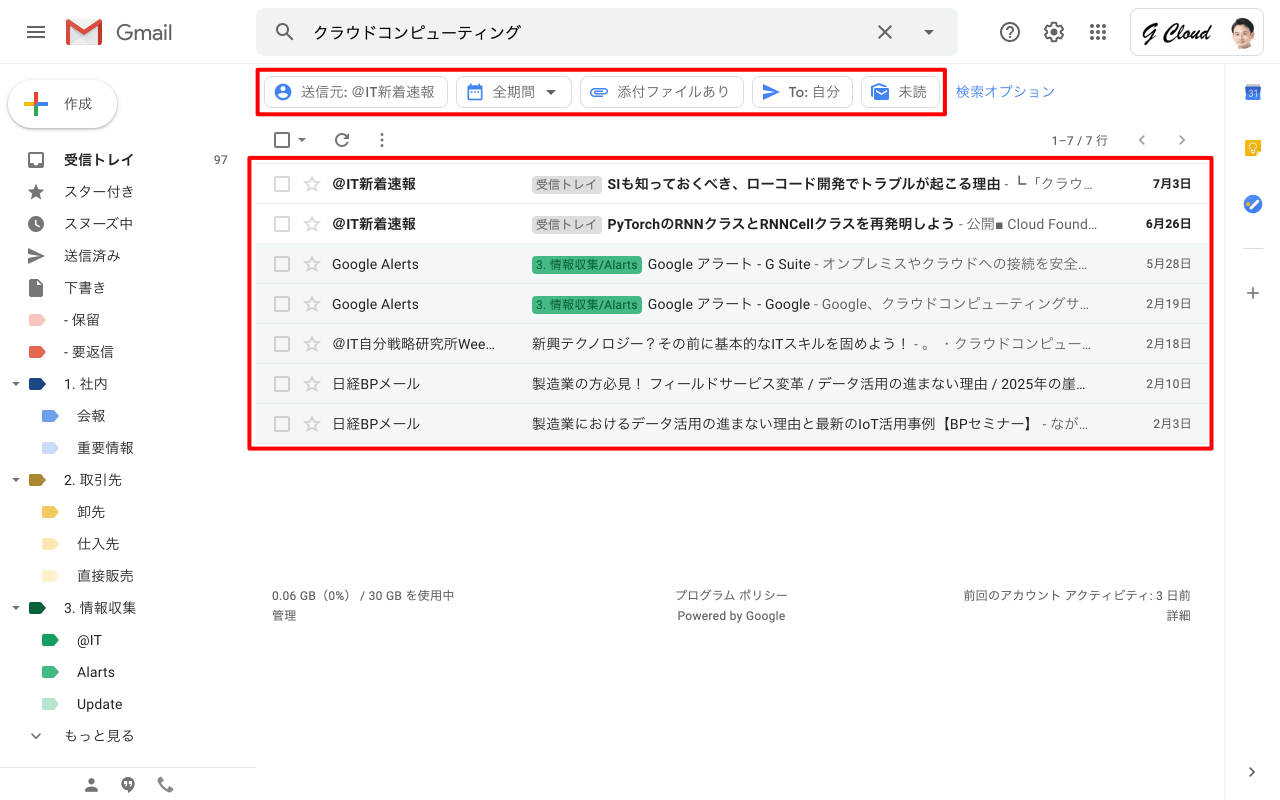The height and width of the screenshot is (800, 1280).
Task: Check the SIも知っておくべき email checkbox
Action: pos(282,184)
